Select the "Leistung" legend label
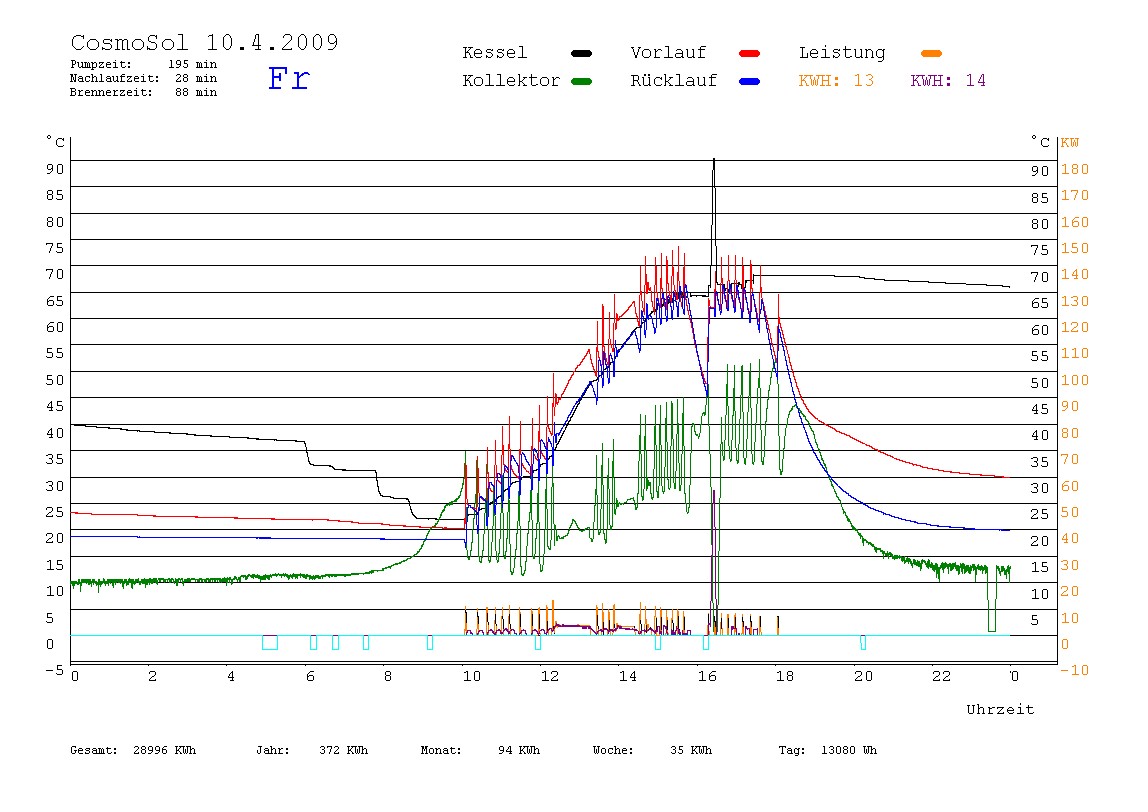Image resolution: width=1148 pixels, height=812 pixels. (842, 53)
